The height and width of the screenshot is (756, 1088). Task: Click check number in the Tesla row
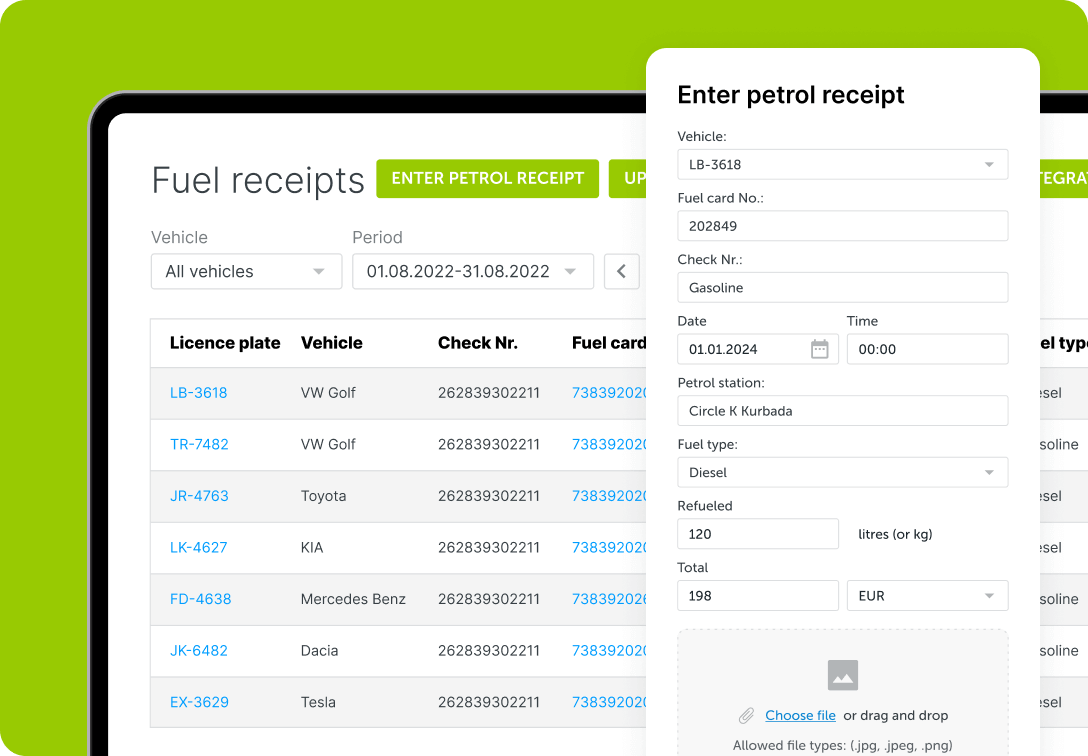pyautogui.click(x=488, y=702)
